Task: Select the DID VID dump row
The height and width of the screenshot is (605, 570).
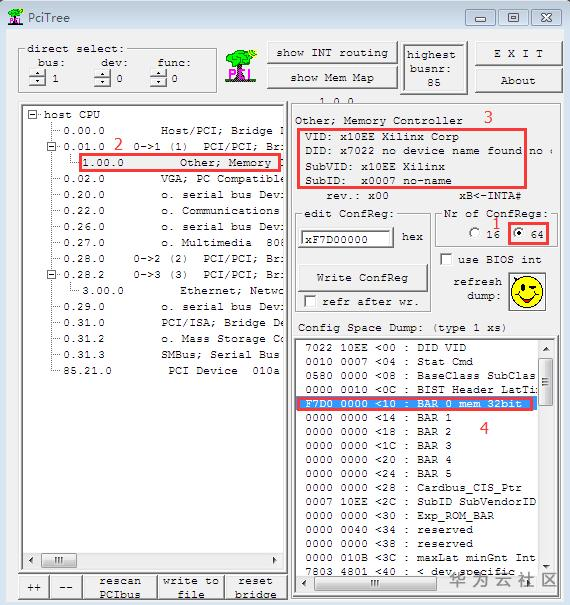Action: pos(417,348)
